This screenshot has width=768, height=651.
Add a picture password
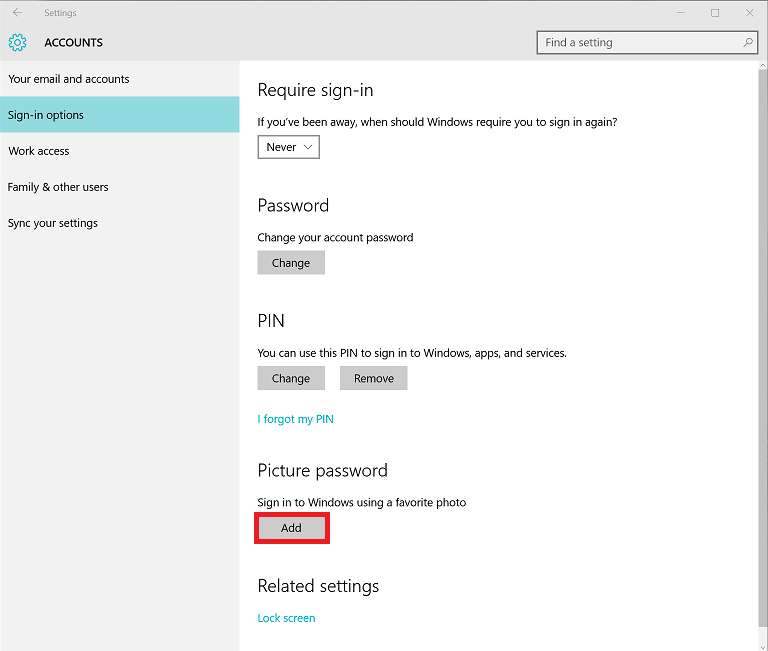pyautogui.click(x=291, y=528)
